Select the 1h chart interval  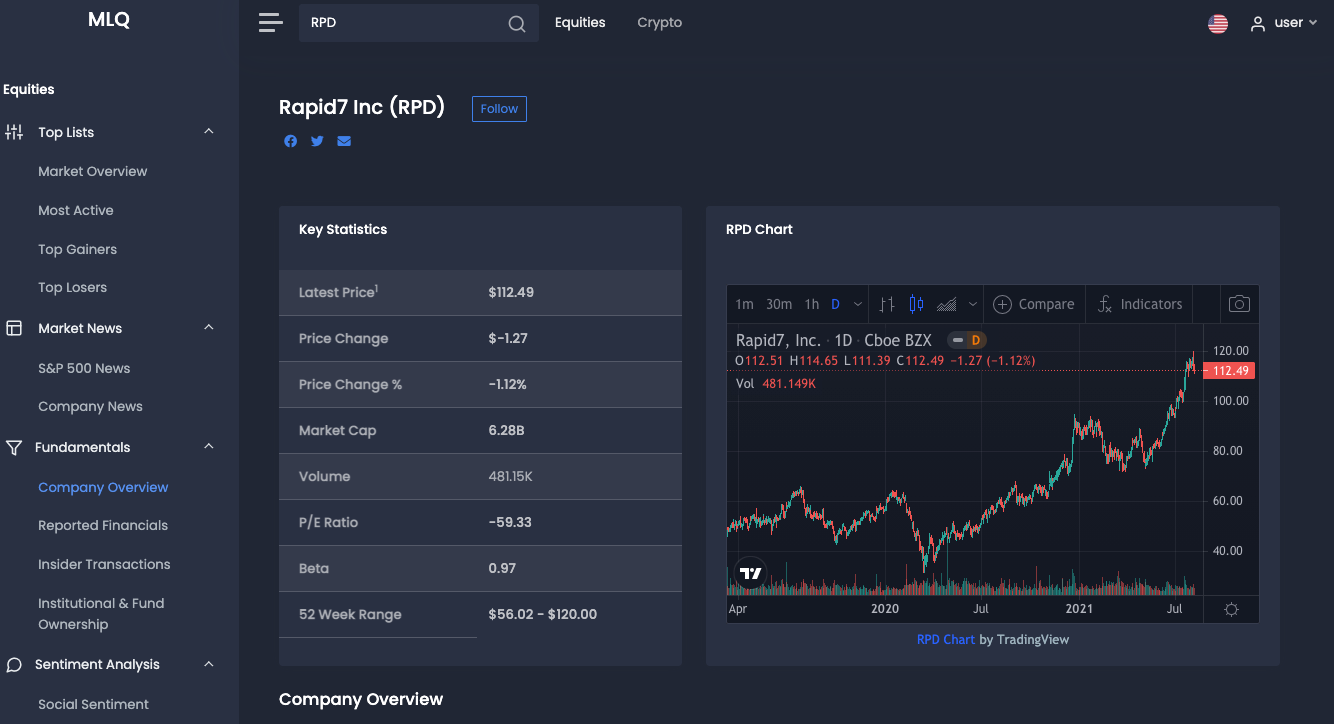tap(812, 304)
